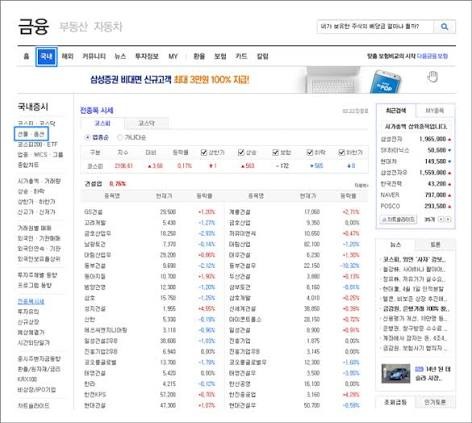
Task: Open 비상장/IPO기업 in the left sidebar
Action: point(37,390)
